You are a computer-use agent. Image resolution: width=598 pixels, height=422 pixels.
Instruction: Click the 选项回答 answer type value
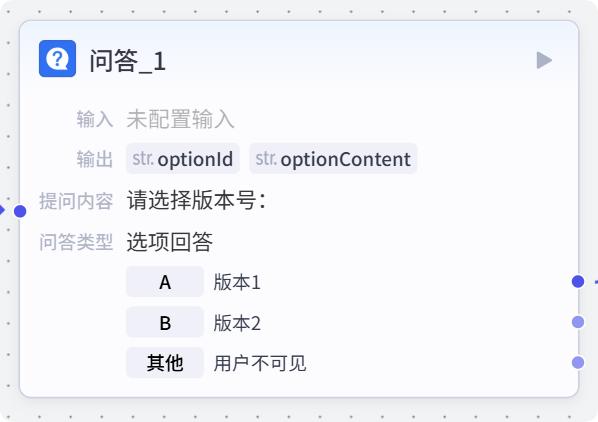point(170,242)
